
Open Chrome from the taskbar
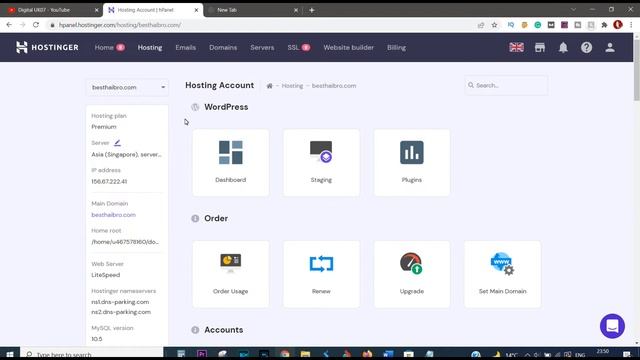(x=285, y=354)
